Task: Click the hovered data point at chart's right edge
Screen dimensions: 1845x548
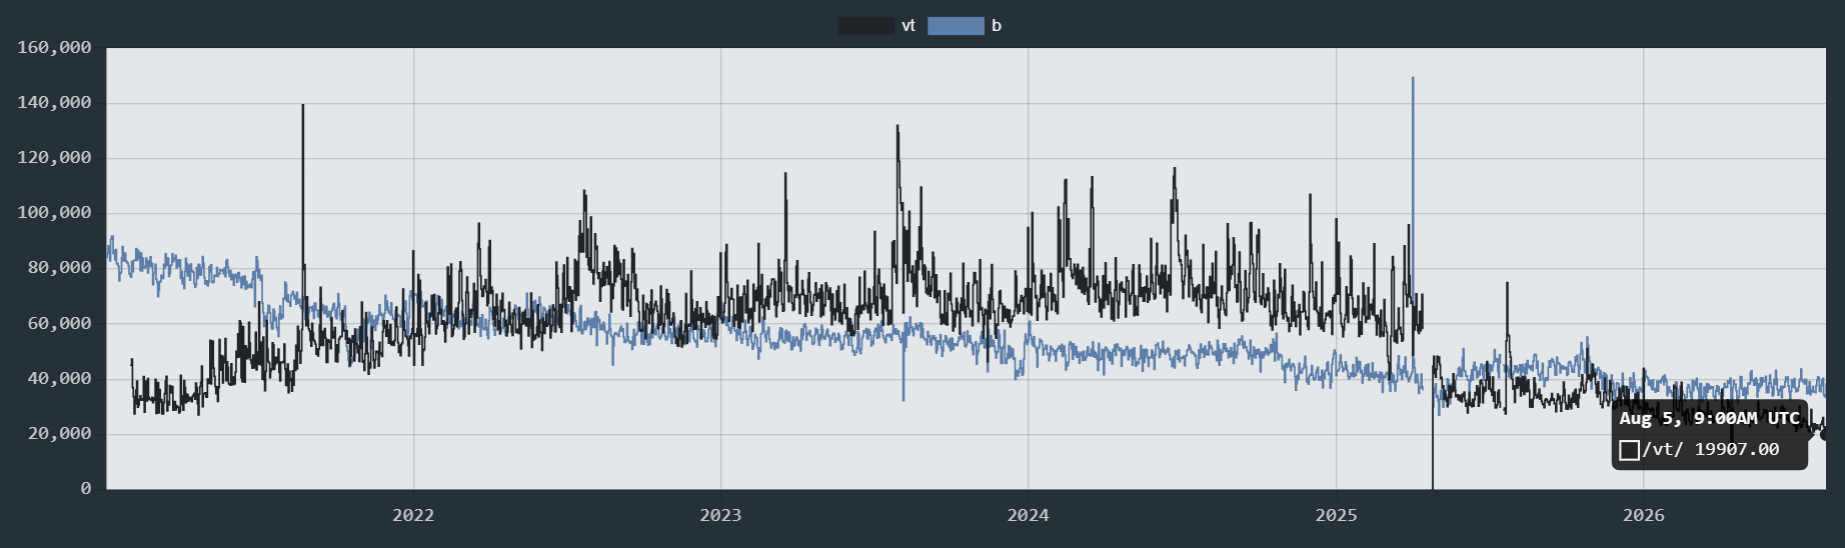Action: coord(1824,434)
